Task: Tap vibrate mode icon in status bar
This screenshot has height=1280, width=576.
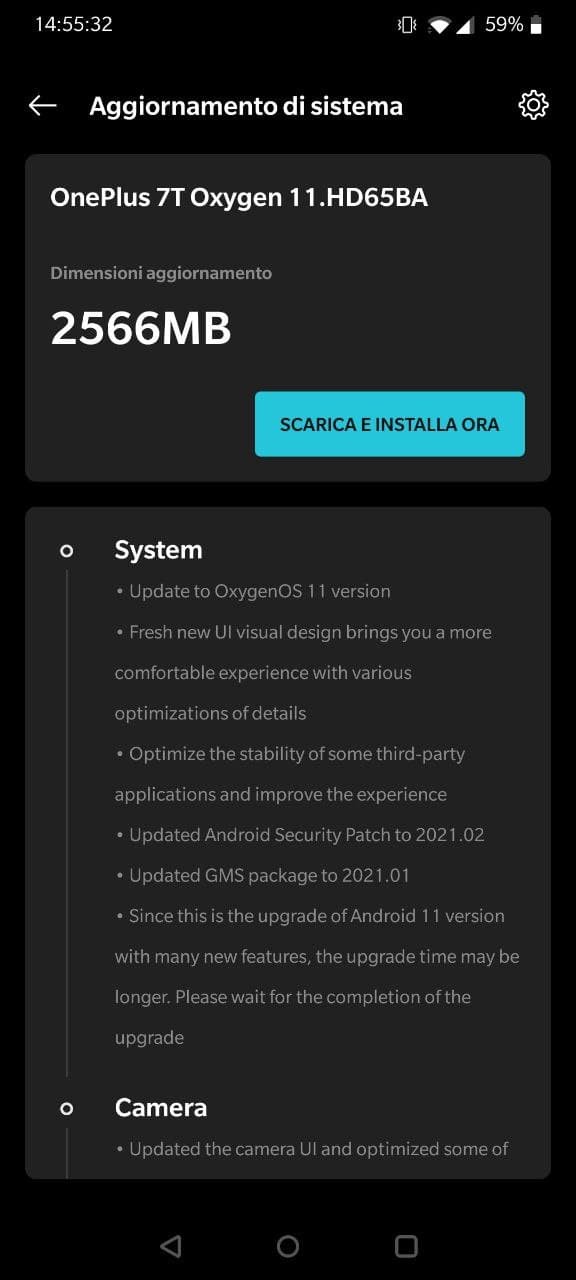Action: point(406,25)
